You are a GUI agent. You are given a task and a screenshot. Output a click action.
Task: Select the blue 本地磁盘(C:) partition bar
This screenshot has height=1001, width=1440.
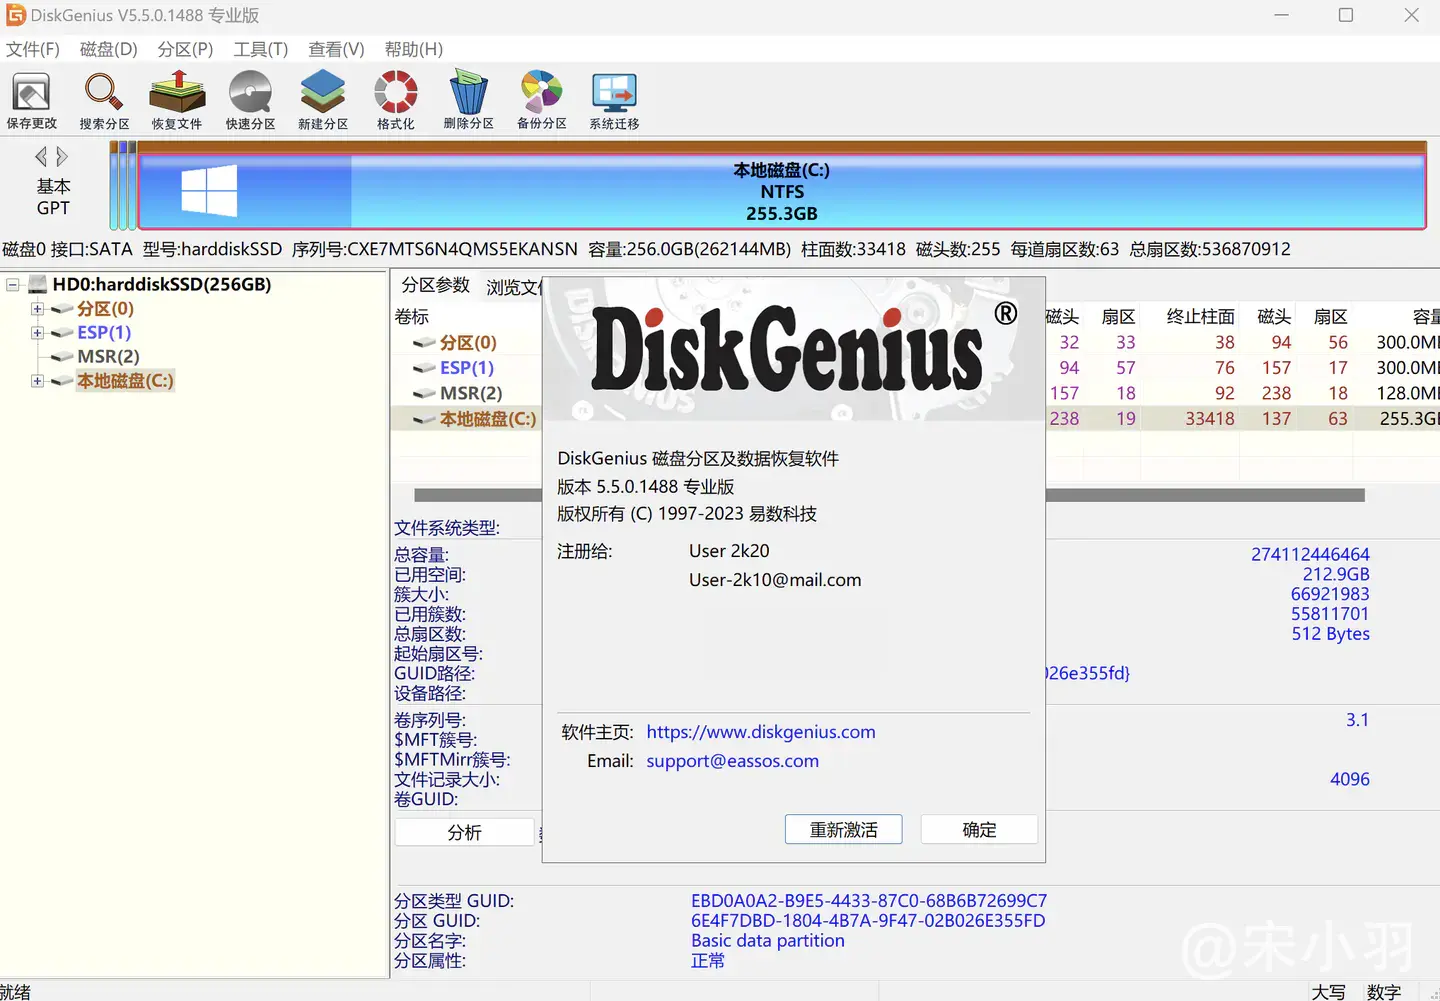[780, 192]
